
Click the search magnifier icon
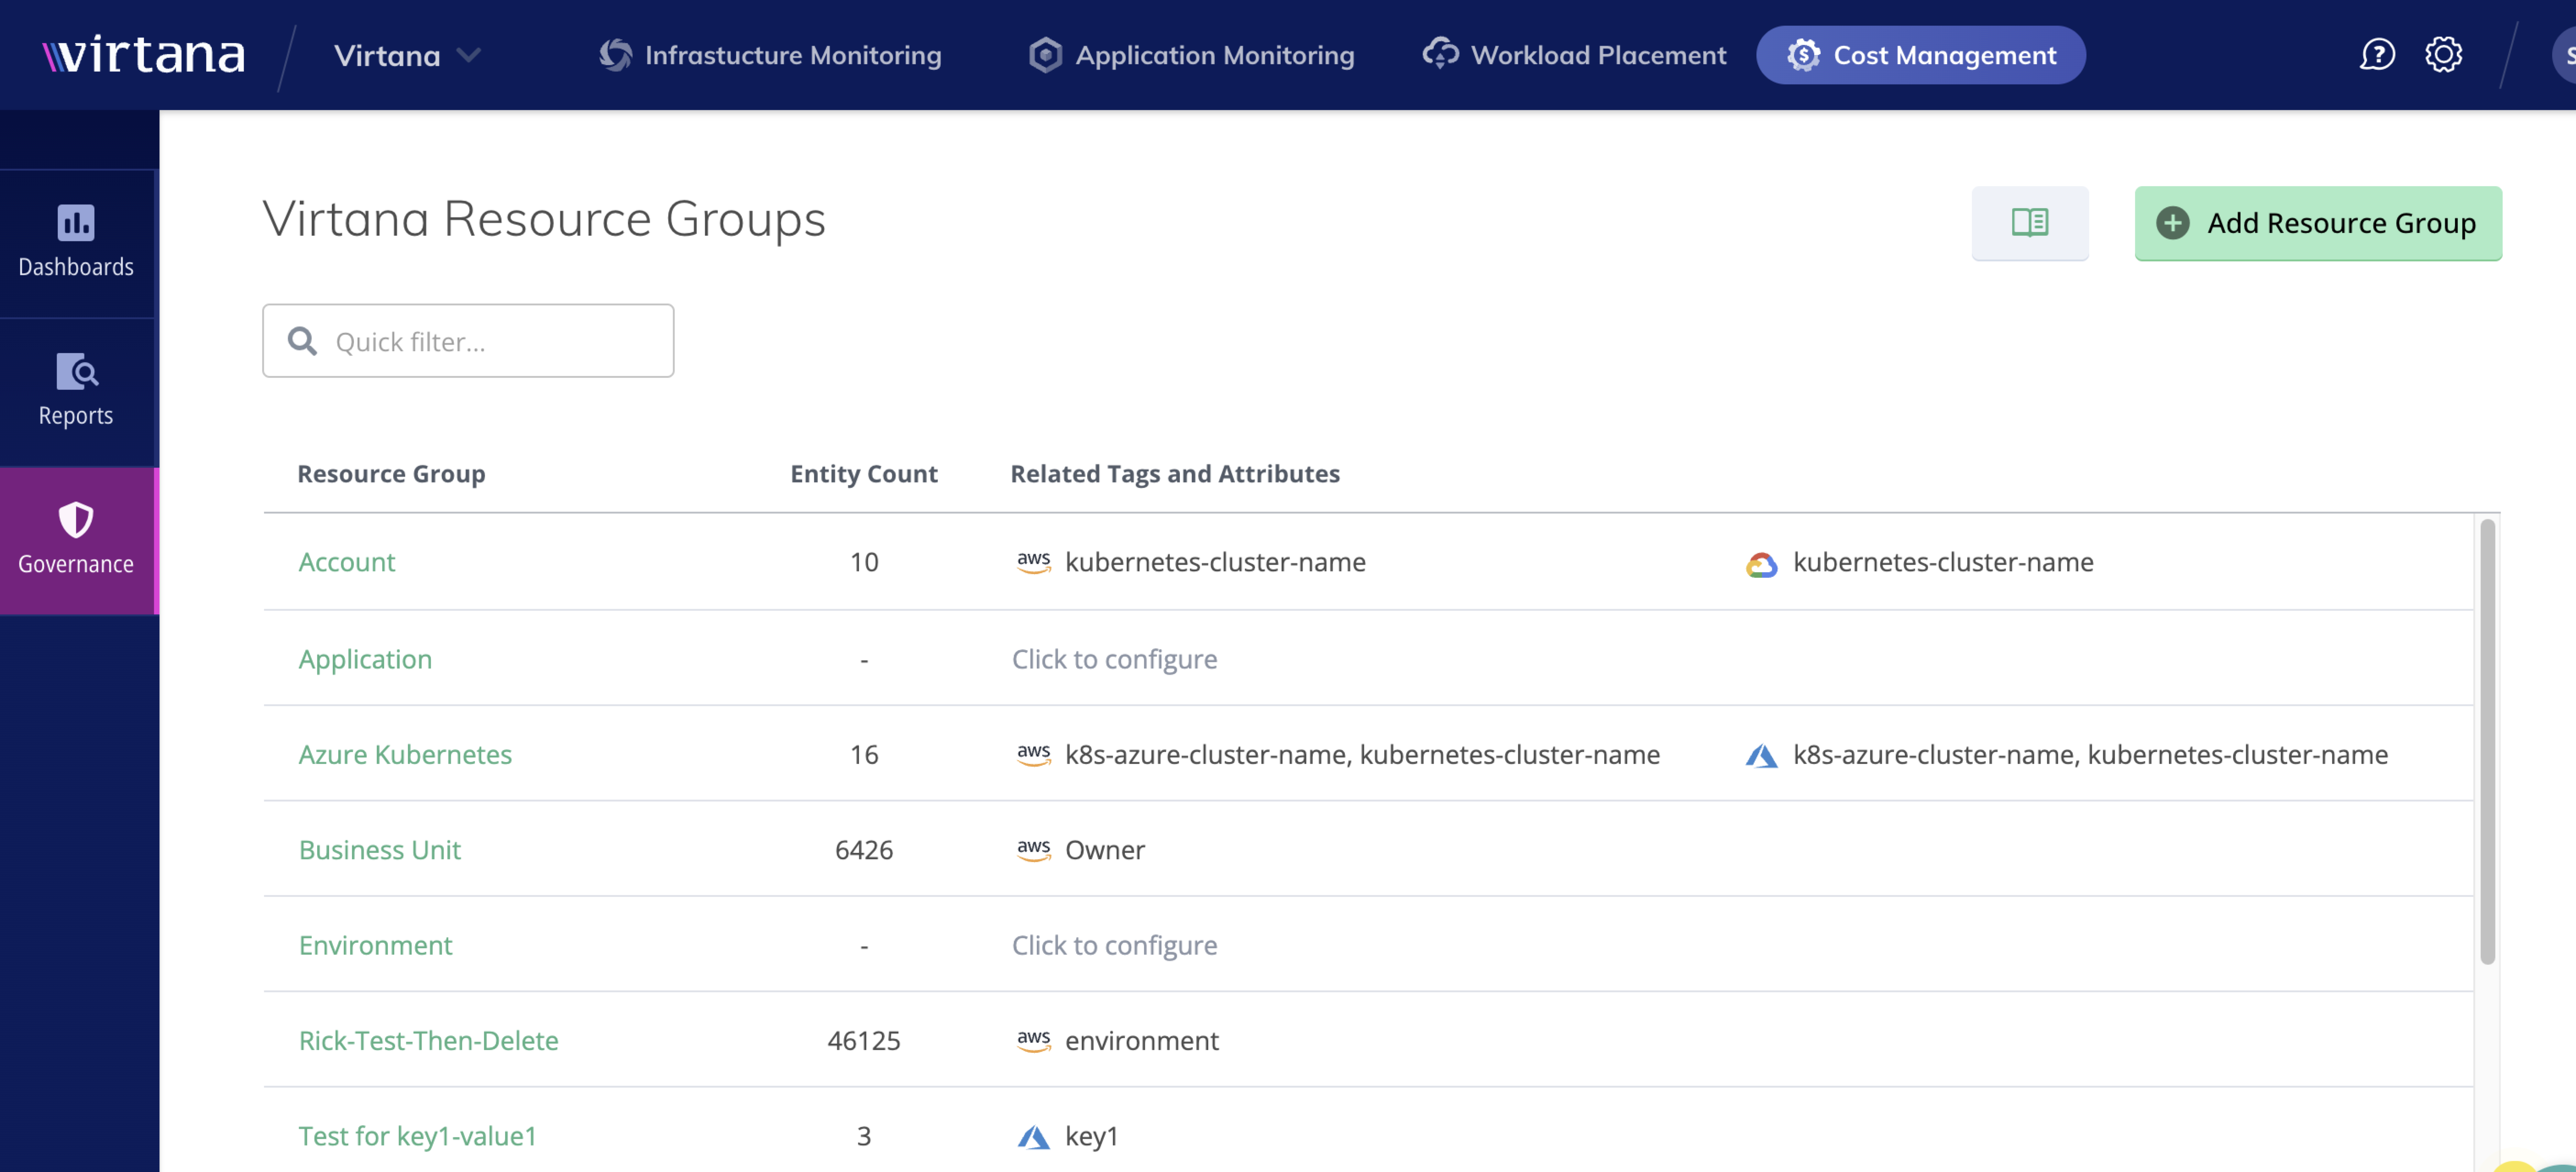pos(302,342)
